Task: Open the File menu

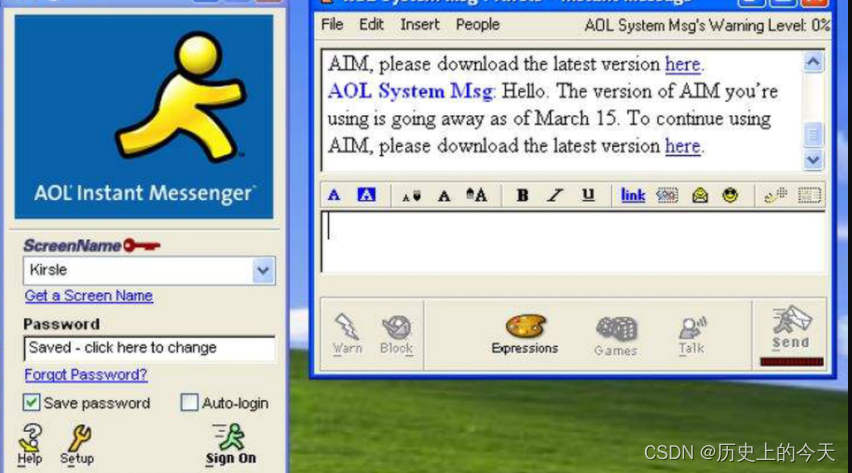Action: 332,24
